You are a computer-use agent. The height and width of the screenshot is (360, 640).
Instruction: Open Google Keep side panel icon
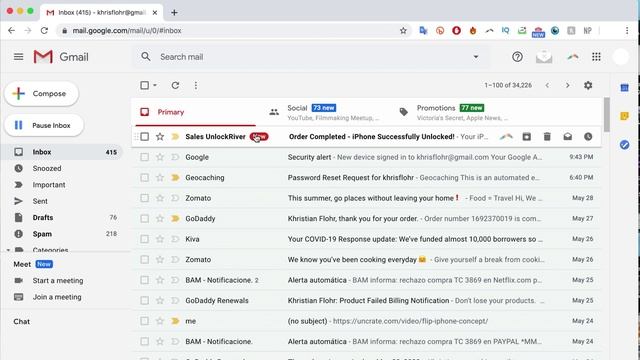coord(624,116)
